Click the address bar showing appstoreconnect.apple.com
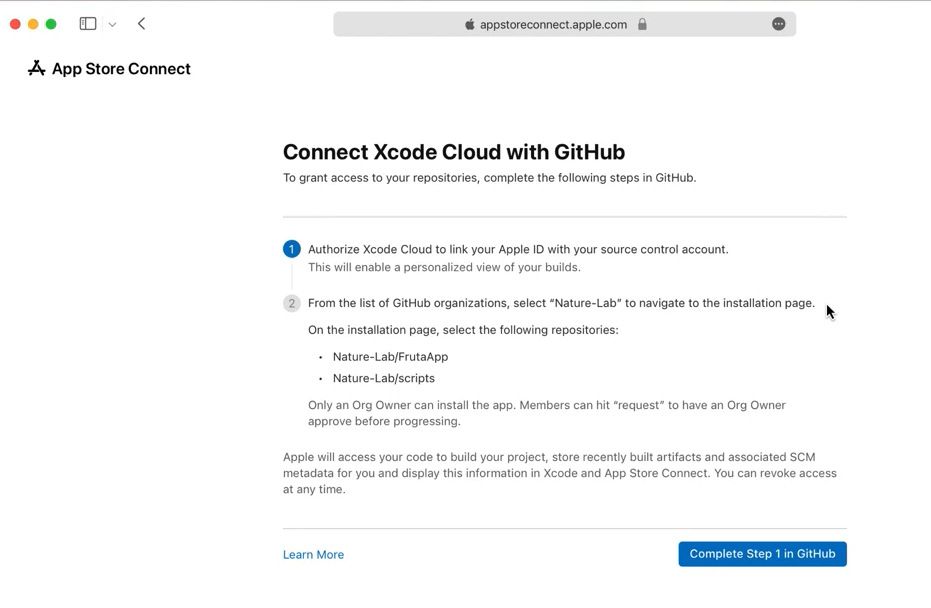The image size is (931, 608). pos(564,24)
